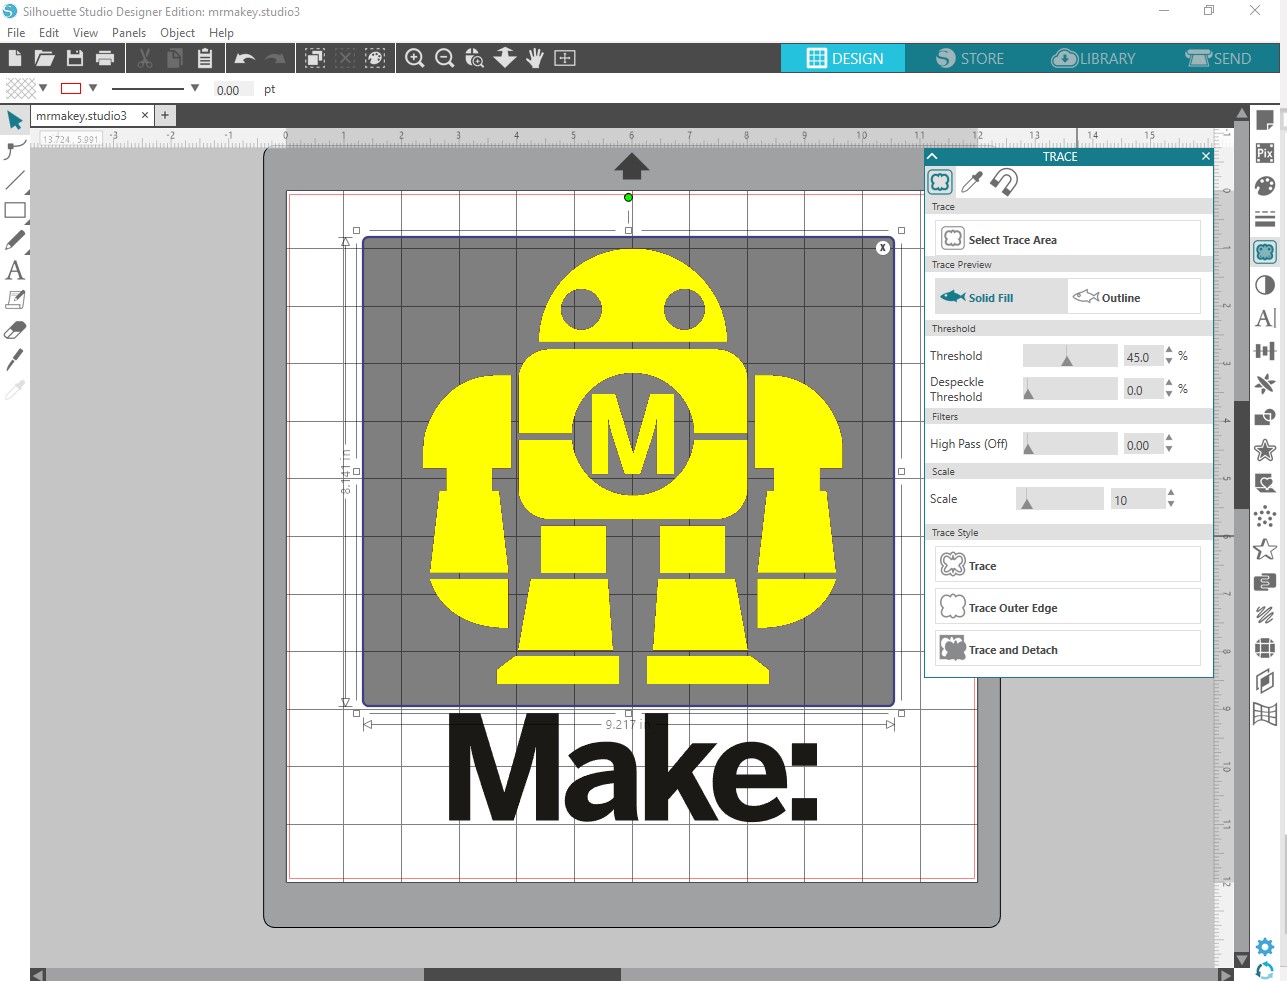Screen dimensions: 1287x981
Task: Fit the page to window
Action: [x=565, y=58]
